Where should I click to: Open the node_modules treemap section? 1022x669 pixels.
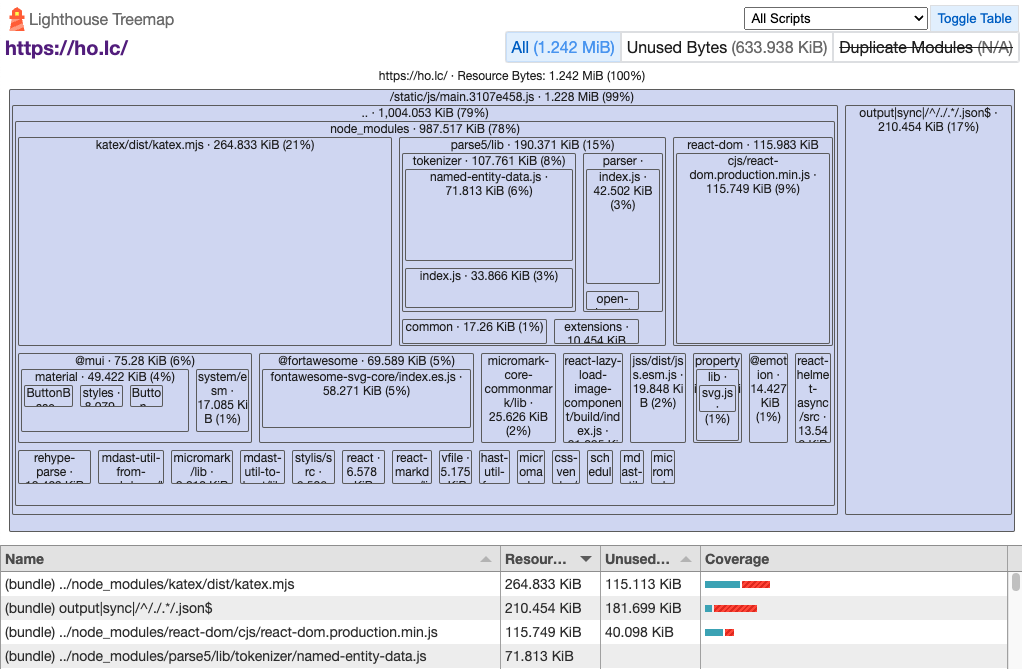pyautogui.click(x=426, y=128)
